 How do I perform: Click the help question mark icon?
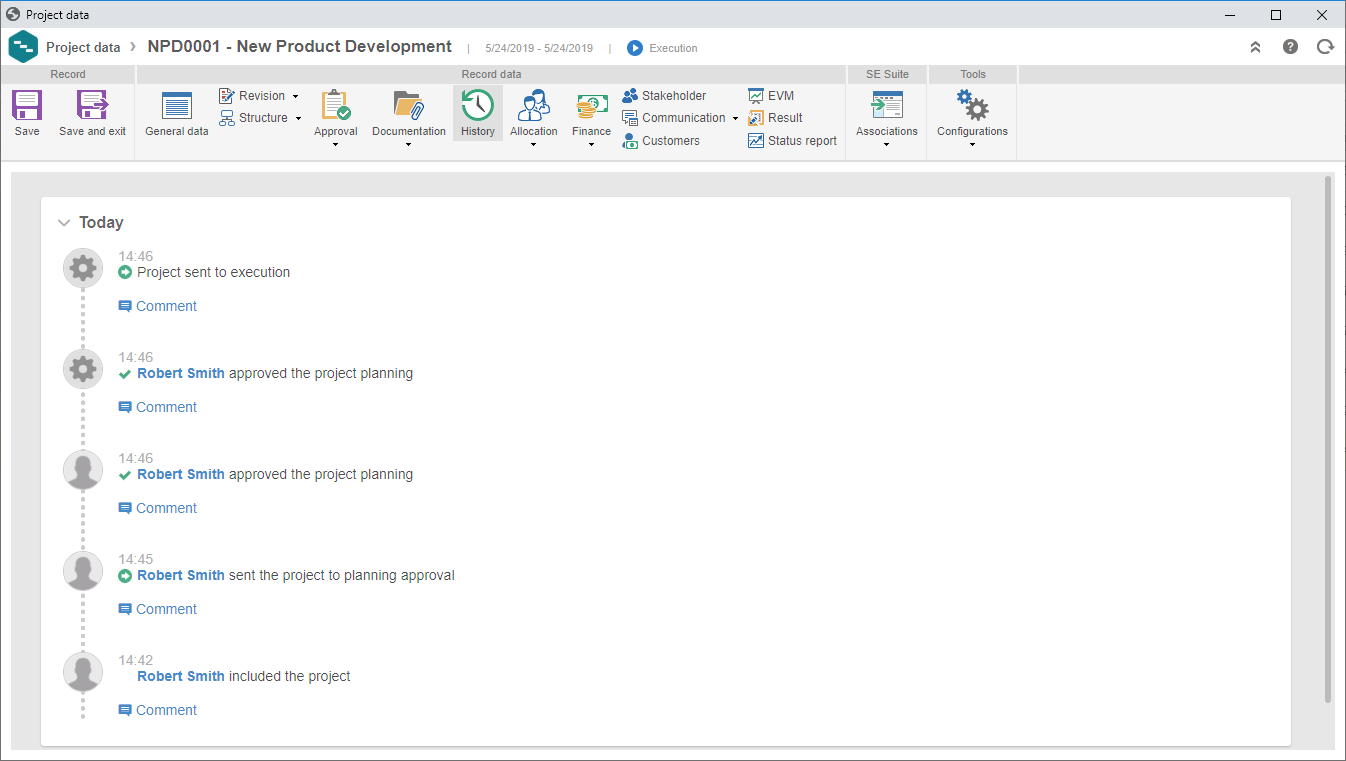point(1291,47)
